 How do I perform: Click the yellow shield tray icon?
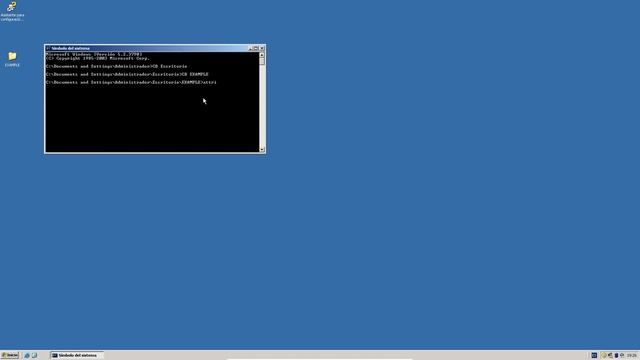[603, 356]
